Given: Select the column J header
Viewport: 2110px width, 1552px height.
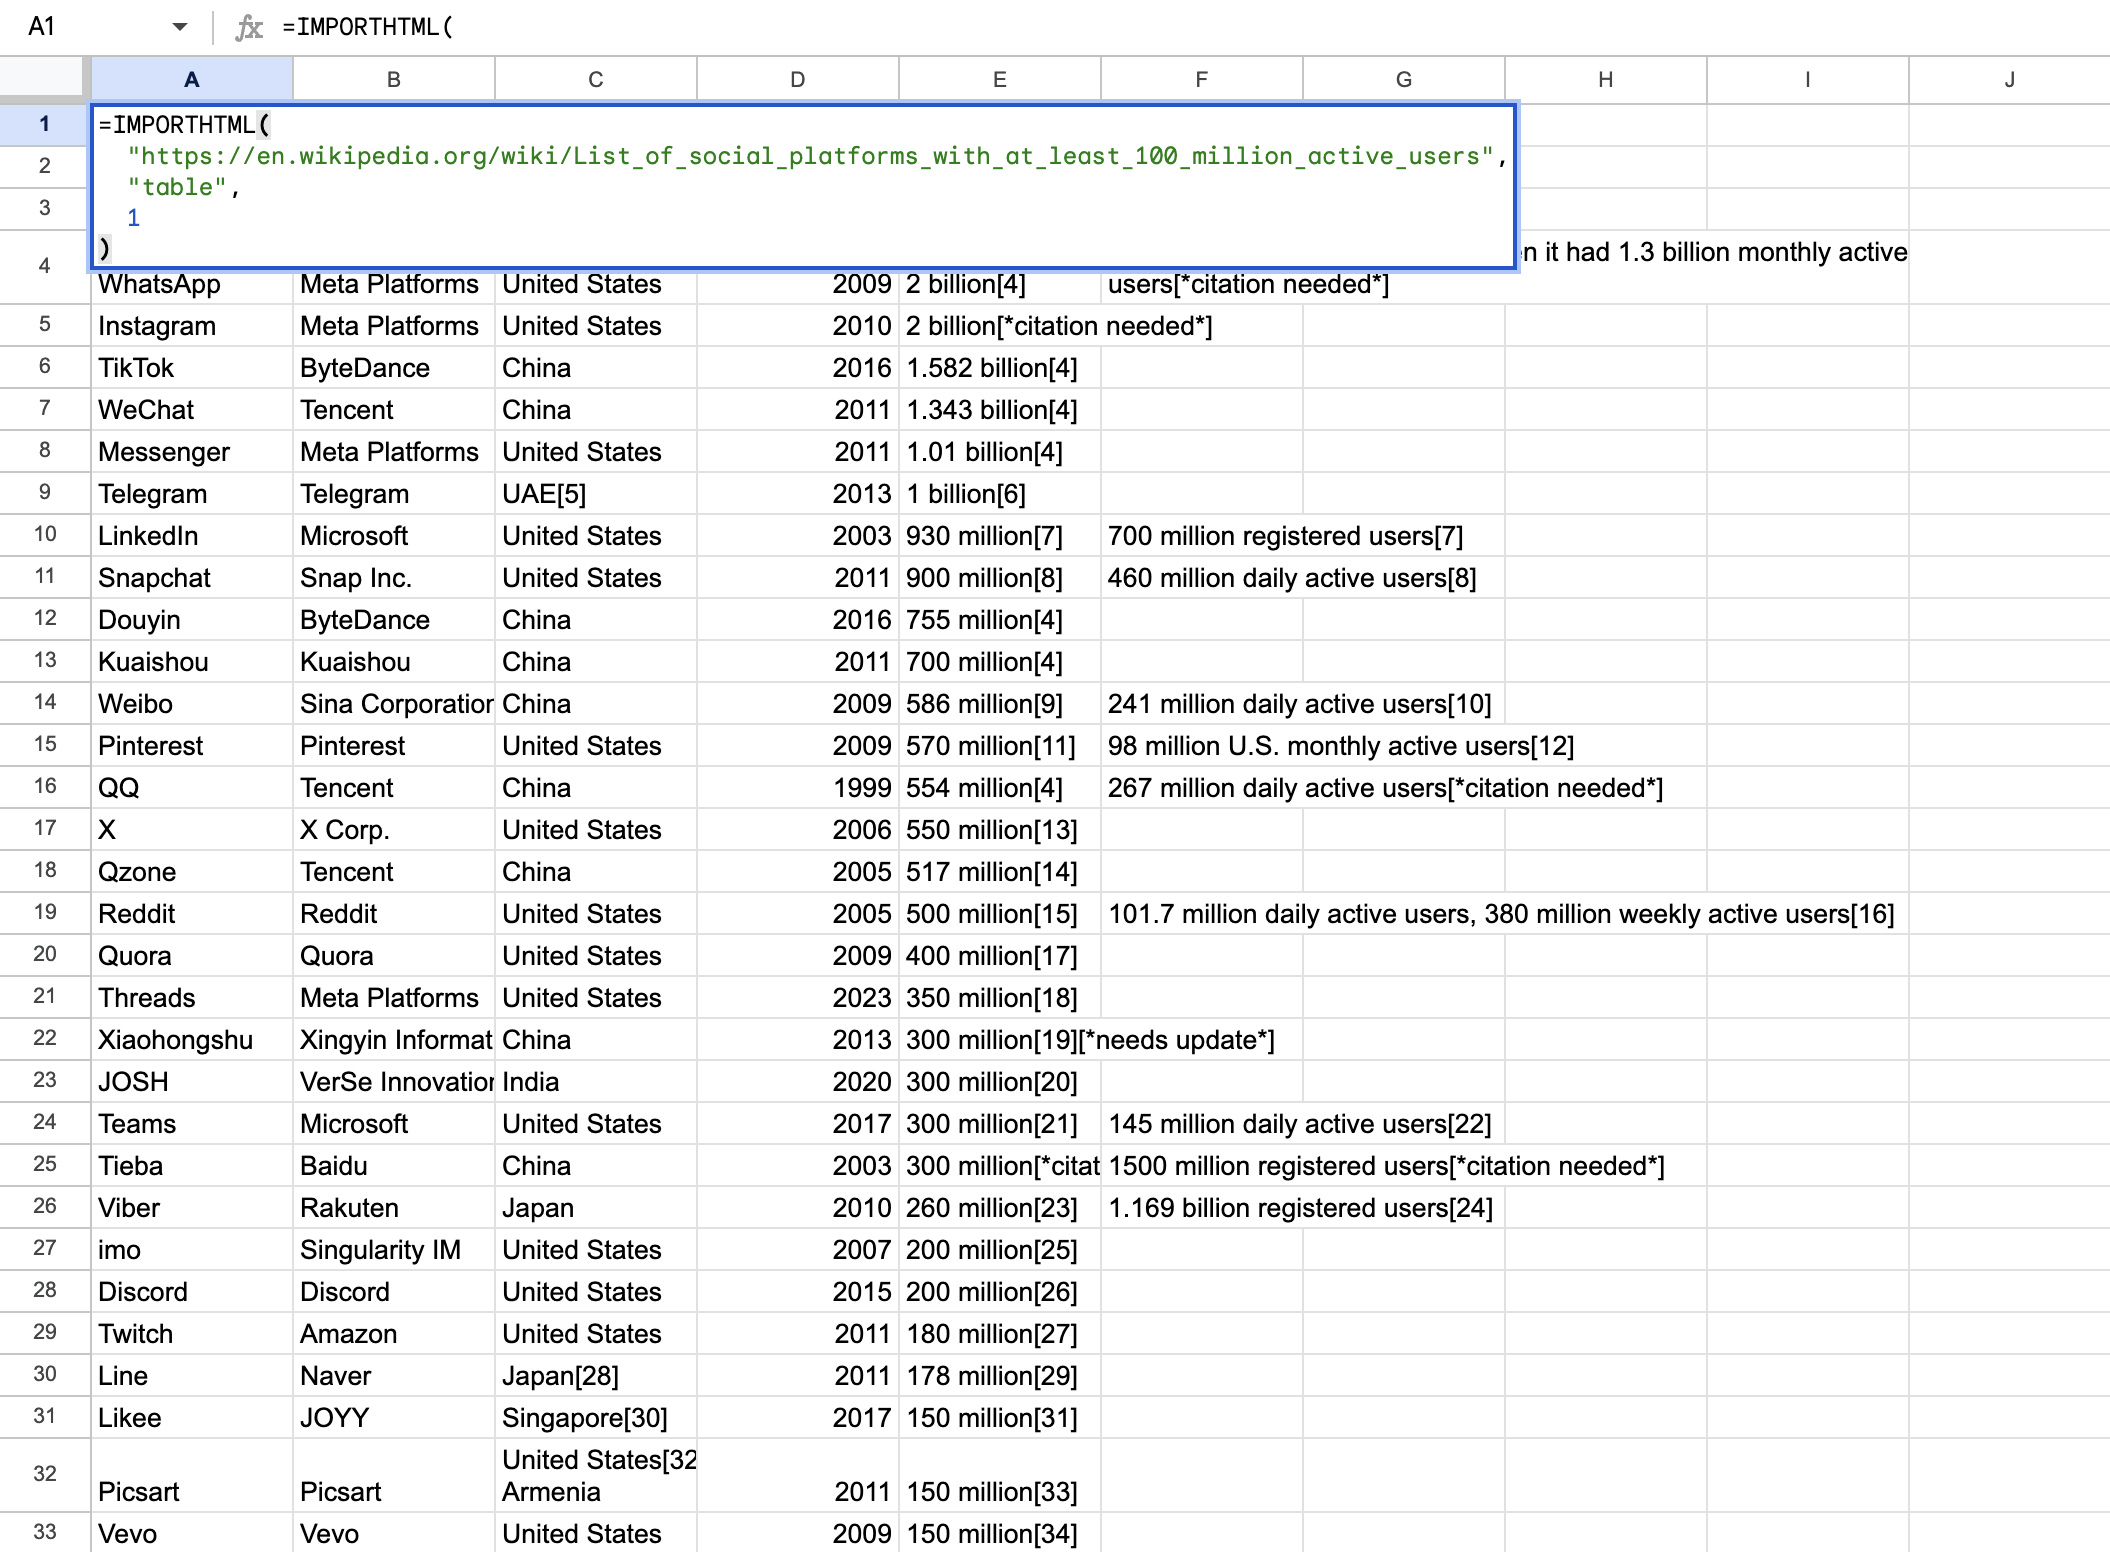Looking at the screenshot, I should pos(2009,79).
